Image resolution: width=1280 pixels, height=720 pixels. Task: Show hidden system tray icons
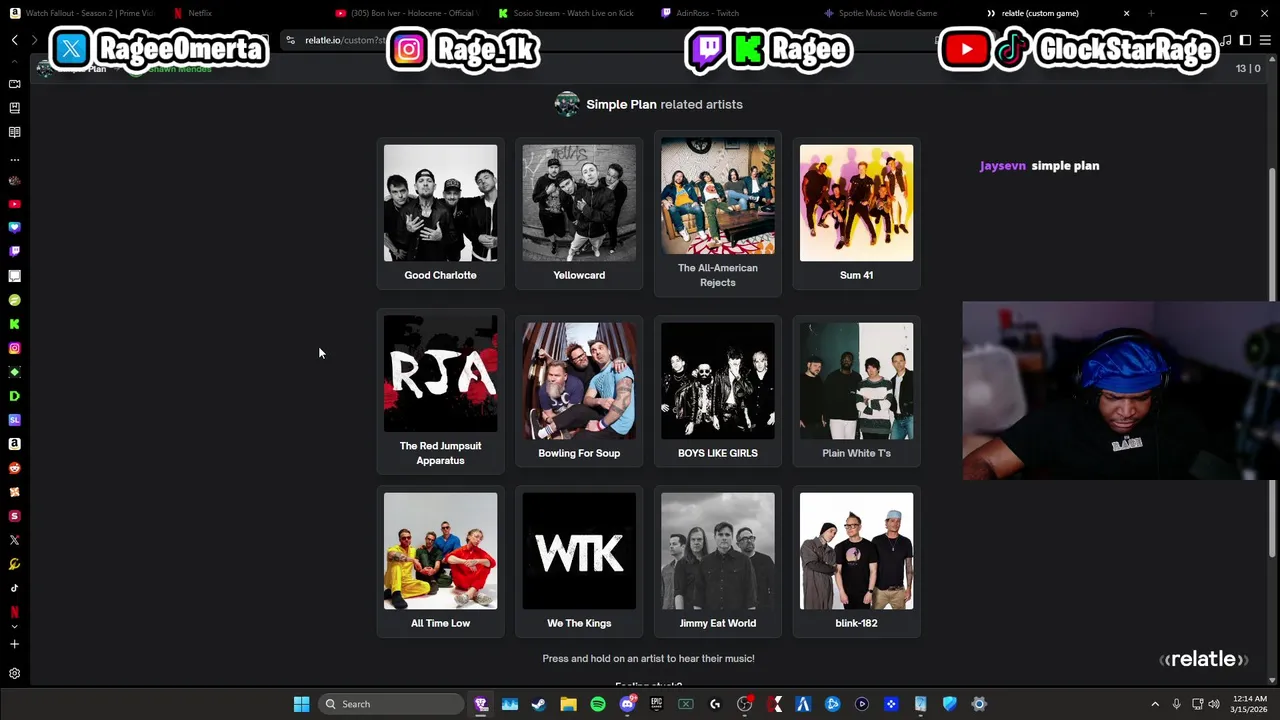[1155, 704]
